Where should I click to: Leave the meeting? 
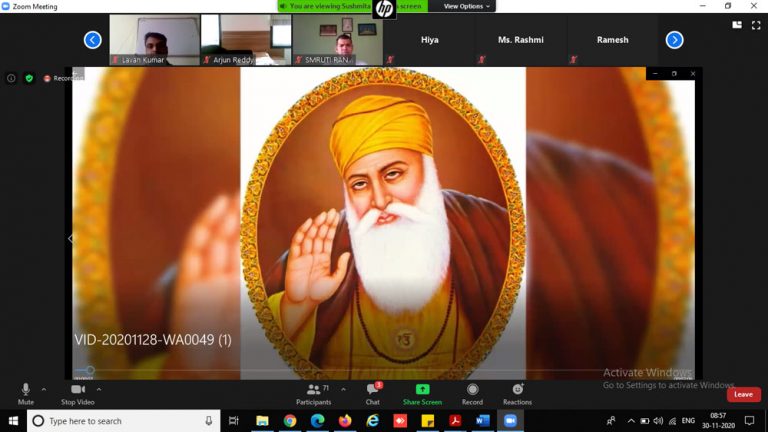[x=744, y=394]
